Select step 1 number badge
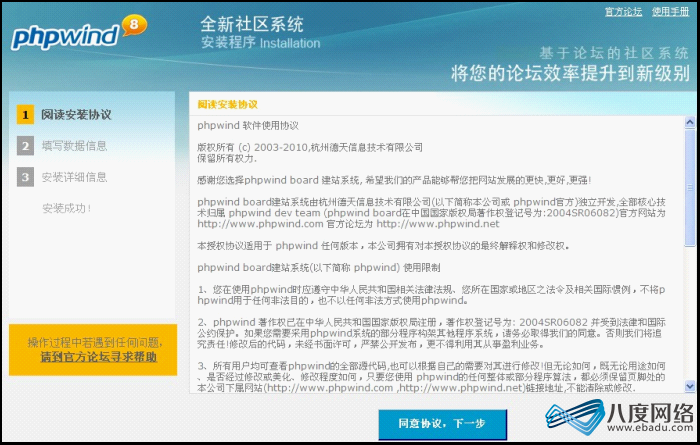Viewport: 700px width, 445px height. click(25, 115)
